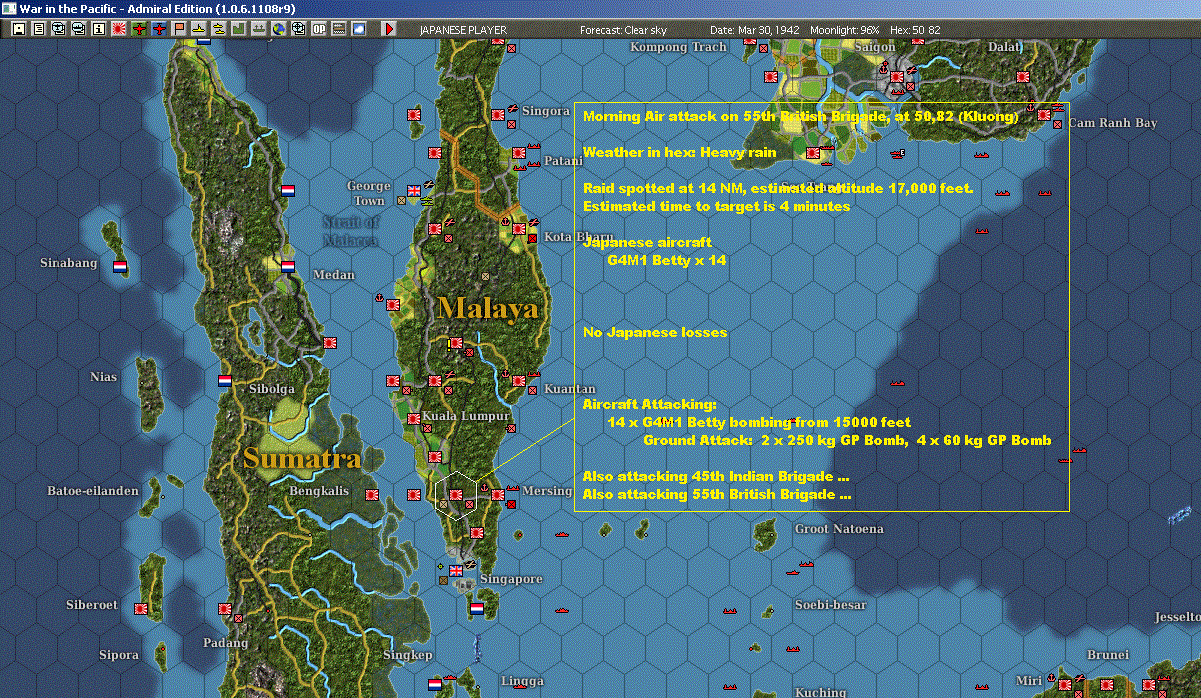This screenshot has width=1201, height=698.
Task: Click the 'Singapore' map label
Action: 511,579
